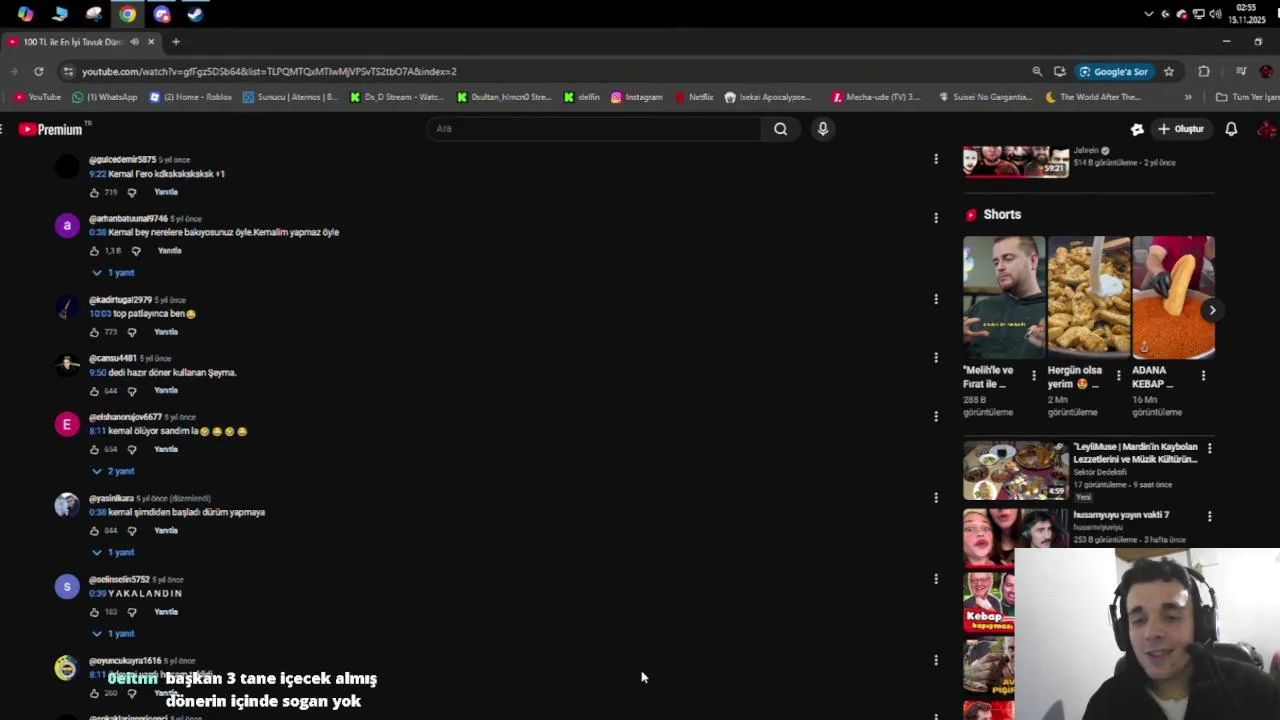Open the WhatsApp bookmark
1280x720 pixels.
pyautogui.click(x=105, y=97)
